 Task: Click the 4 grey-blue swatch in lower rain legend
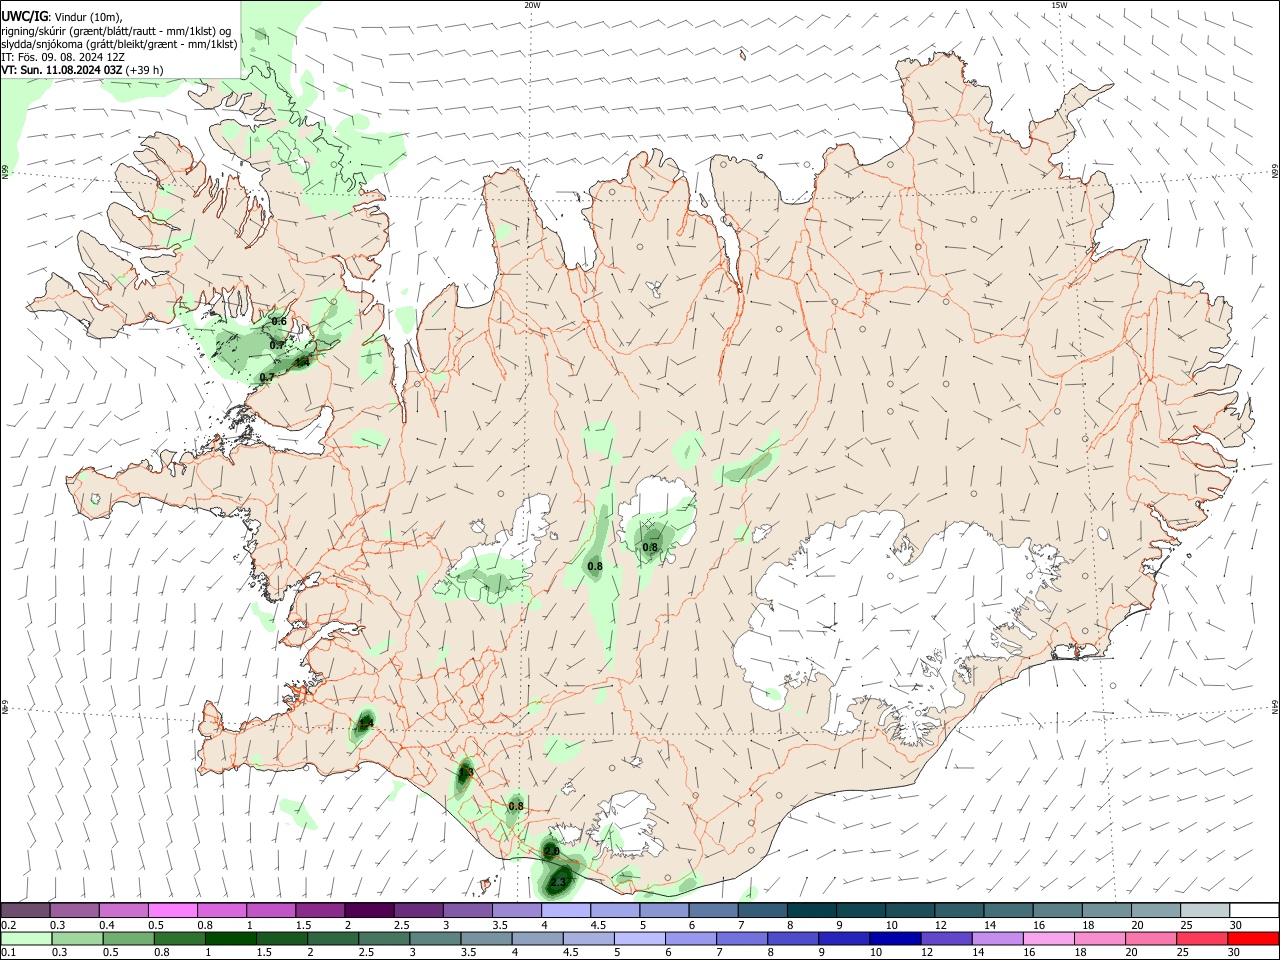[537, 939]
